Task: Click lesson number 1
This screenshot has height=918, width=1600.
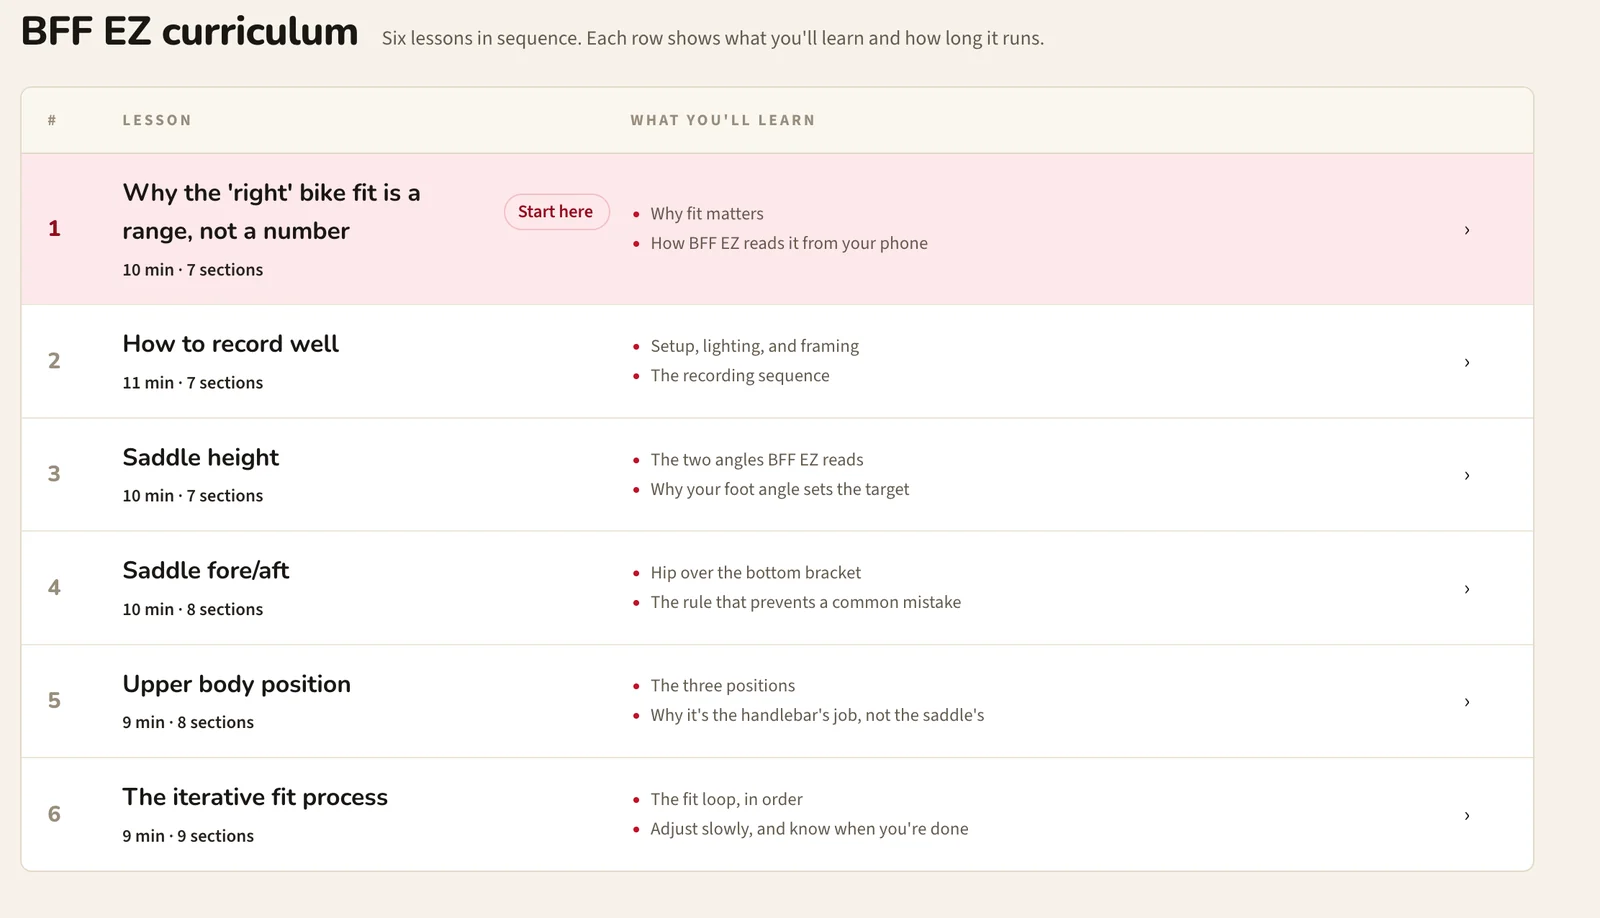Action: click(54, 229)
